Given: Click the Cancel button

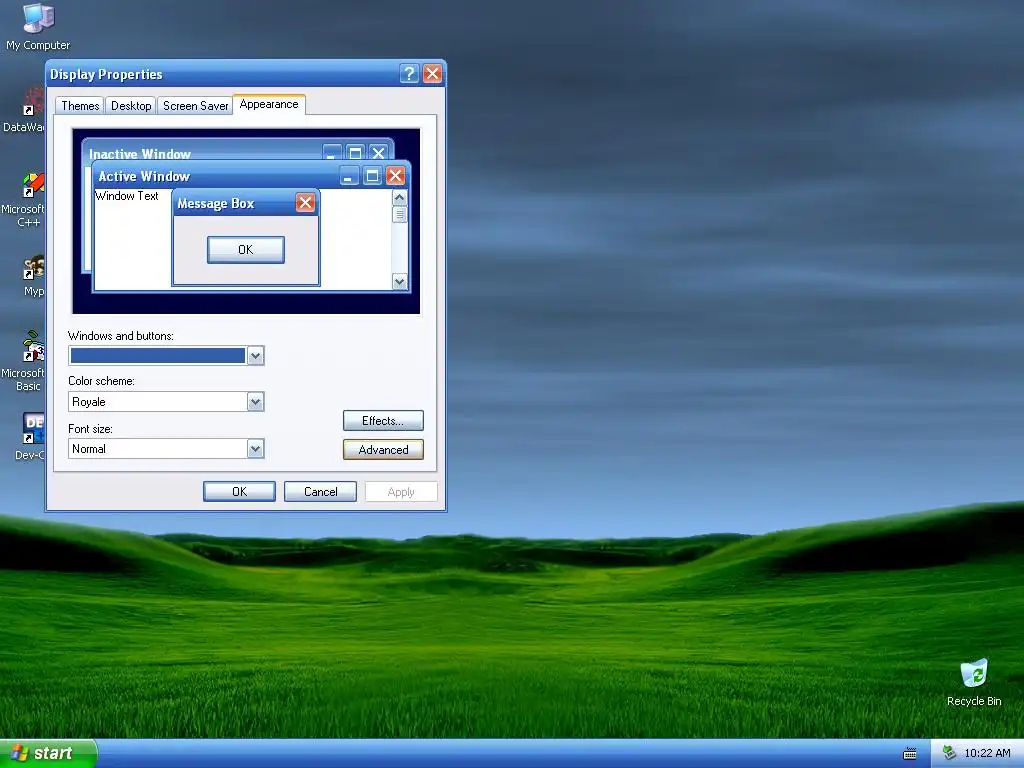Looking at the screenshot, I should pyautogui.click(x=321, y=492).
